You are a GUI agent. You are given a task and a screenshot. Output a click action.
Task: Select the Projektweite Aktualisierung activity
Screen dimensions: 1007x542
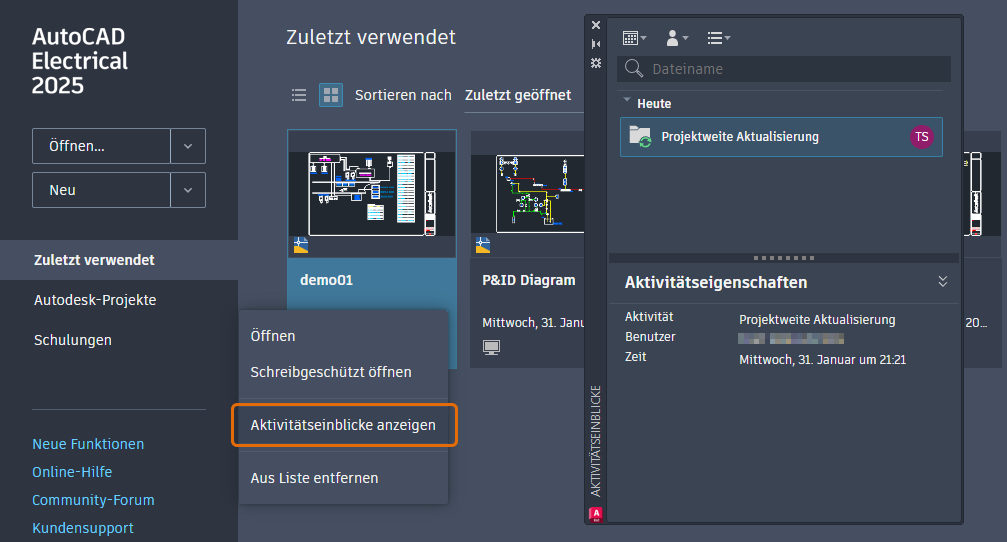[x=781, y=137]
